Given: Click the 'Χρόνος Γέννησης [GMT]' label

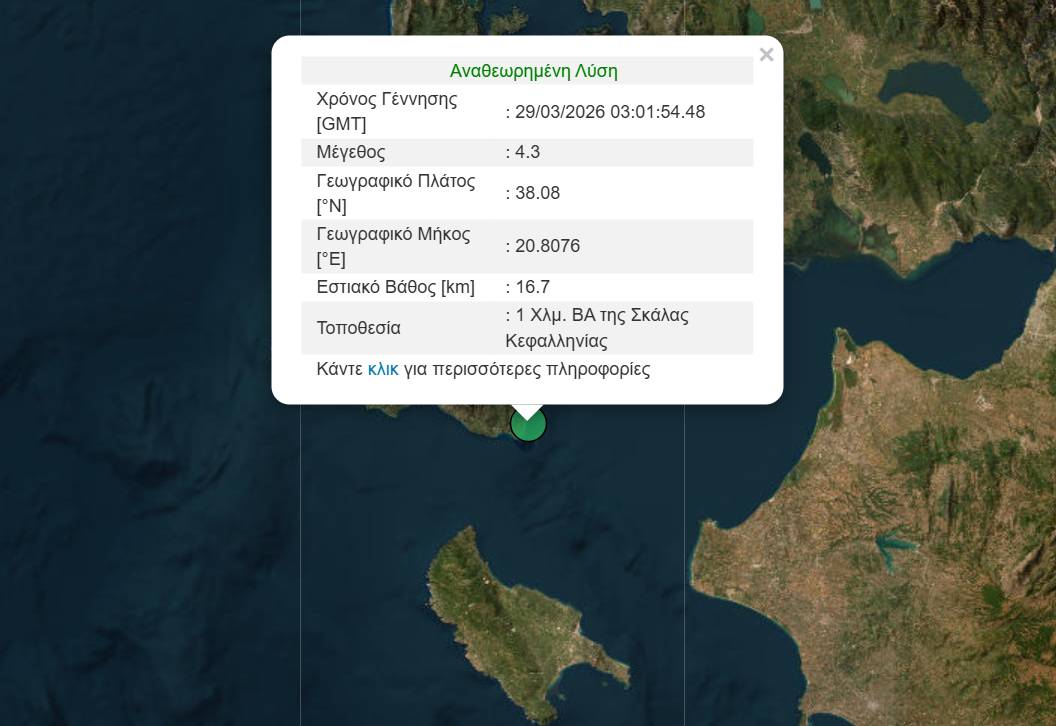Looking at the screenshot, I should [x=387, y=112].
